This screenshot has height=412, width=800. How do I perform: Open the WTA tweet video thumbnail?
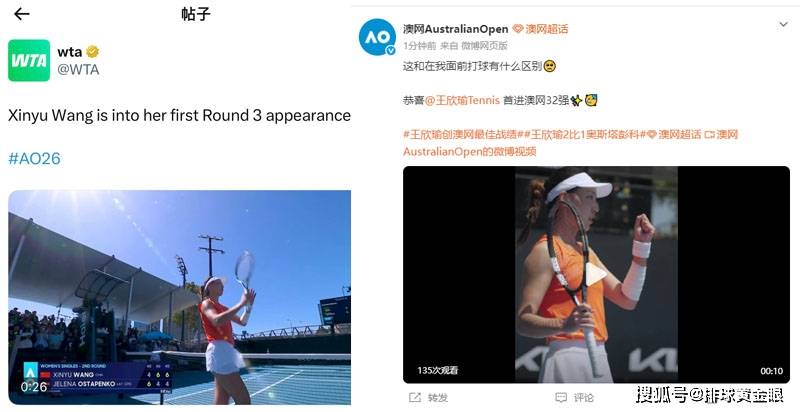[x=180, y=297]
